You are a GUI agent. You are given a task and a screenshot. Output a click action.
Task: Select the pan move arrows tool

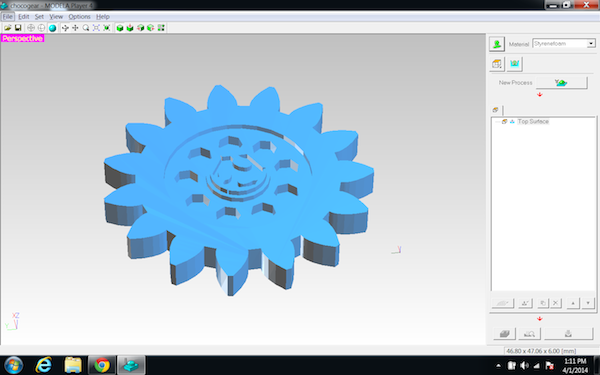[x=75, y=28]
